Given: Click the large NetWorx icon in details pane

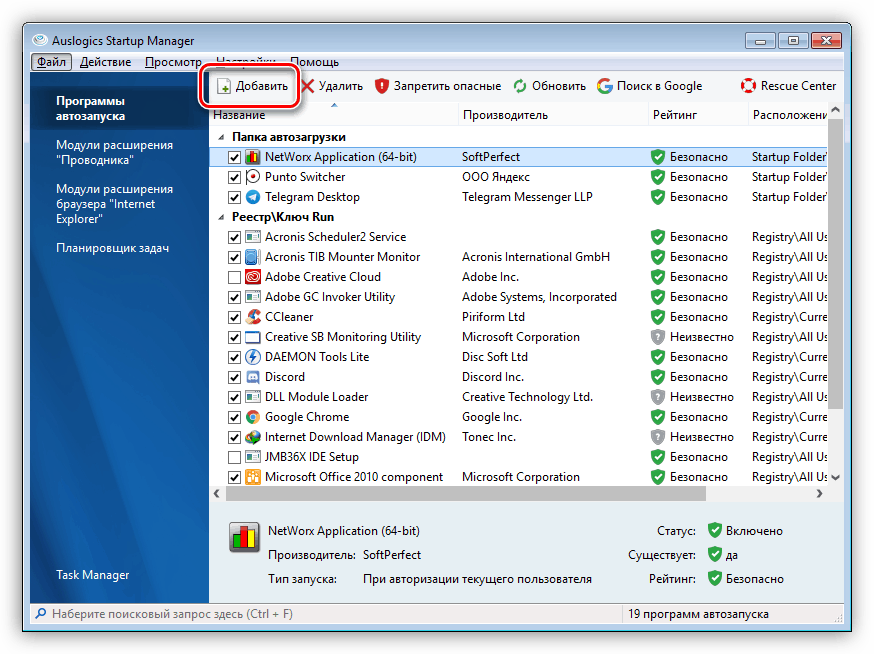Looking at the screenshot, I should click(x=244, y=537).
